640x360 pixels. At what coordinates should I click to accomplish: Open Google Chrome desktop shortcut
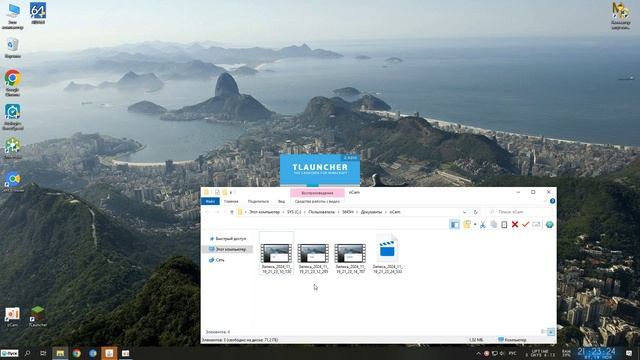13,82
